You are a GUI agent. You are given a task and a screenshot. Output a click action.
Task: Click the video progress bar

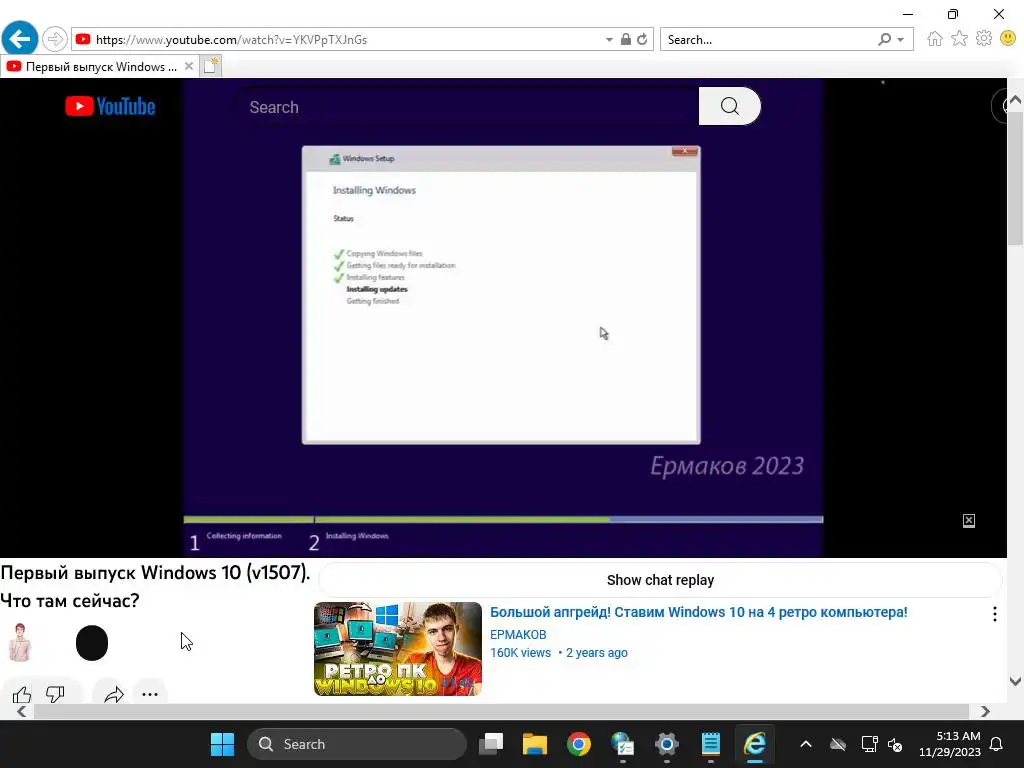503,520
